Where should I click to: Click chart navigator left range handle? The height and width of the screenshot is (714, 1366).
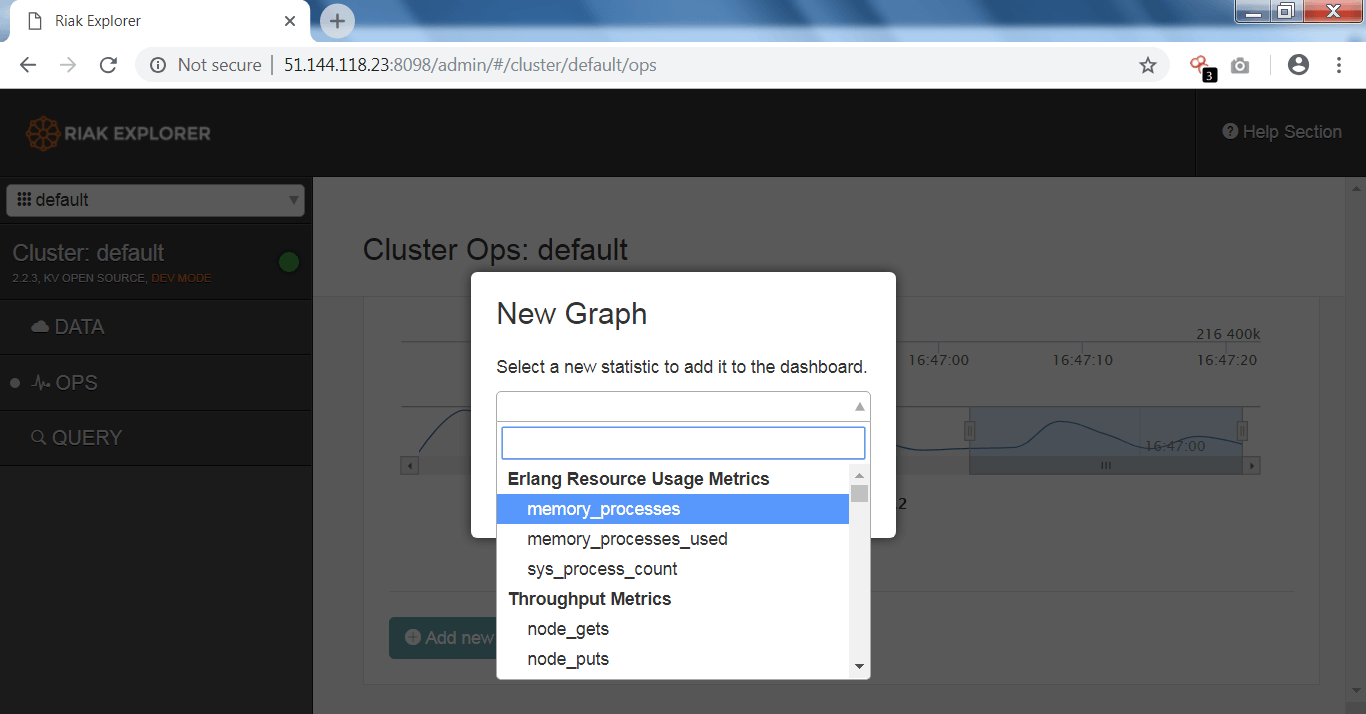[x=969, y=431]
